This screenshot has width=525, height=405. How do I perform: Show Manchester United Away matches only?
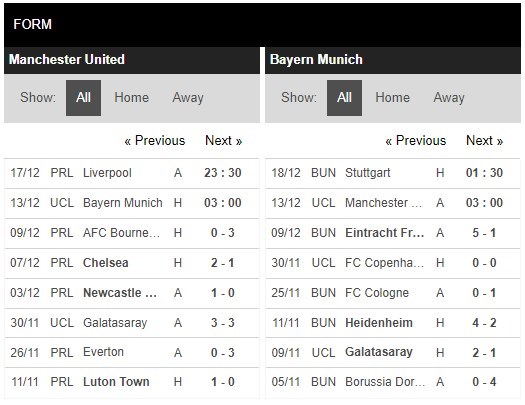(188, 98)
